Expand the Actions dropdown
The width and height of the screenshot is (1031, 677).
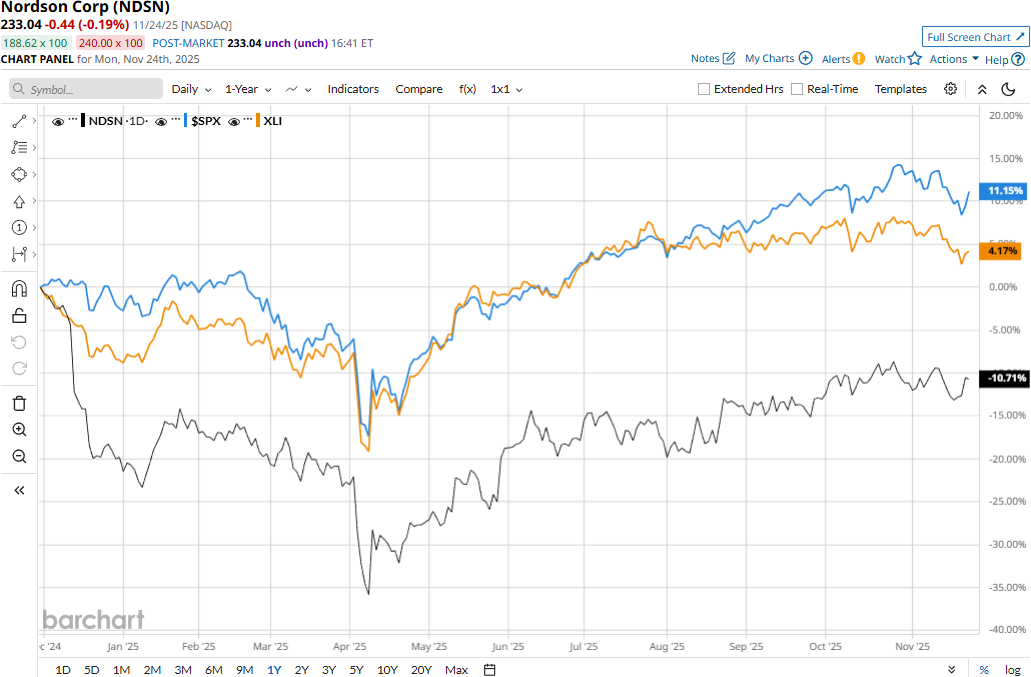[953, 58]
